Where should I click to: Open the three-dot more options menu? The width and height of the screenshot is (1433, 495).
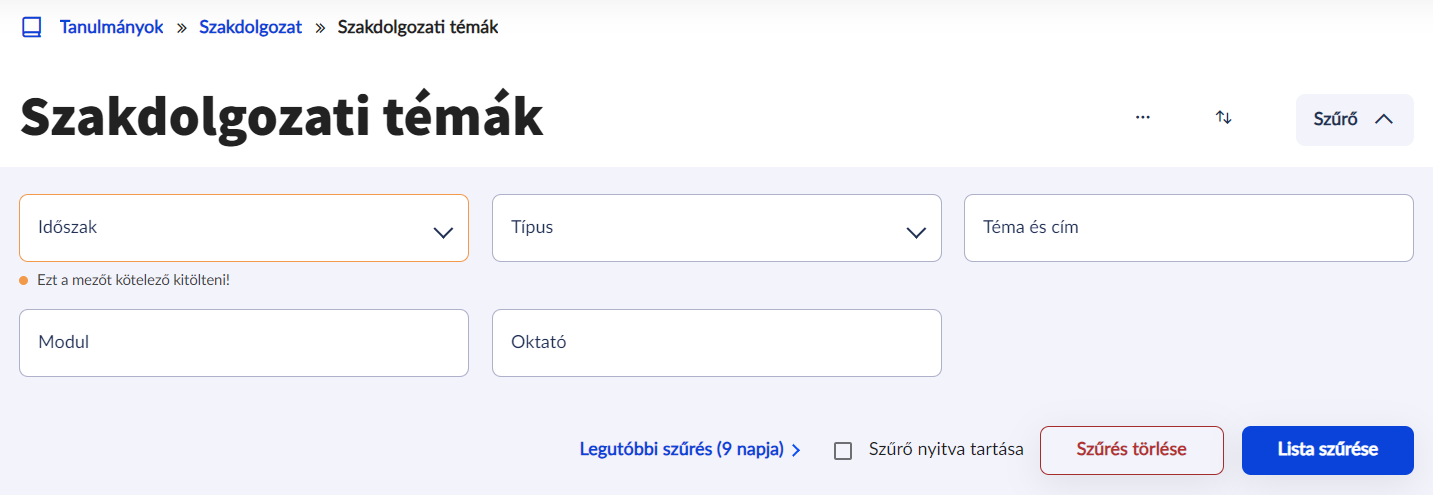[x=1143, y=118]
